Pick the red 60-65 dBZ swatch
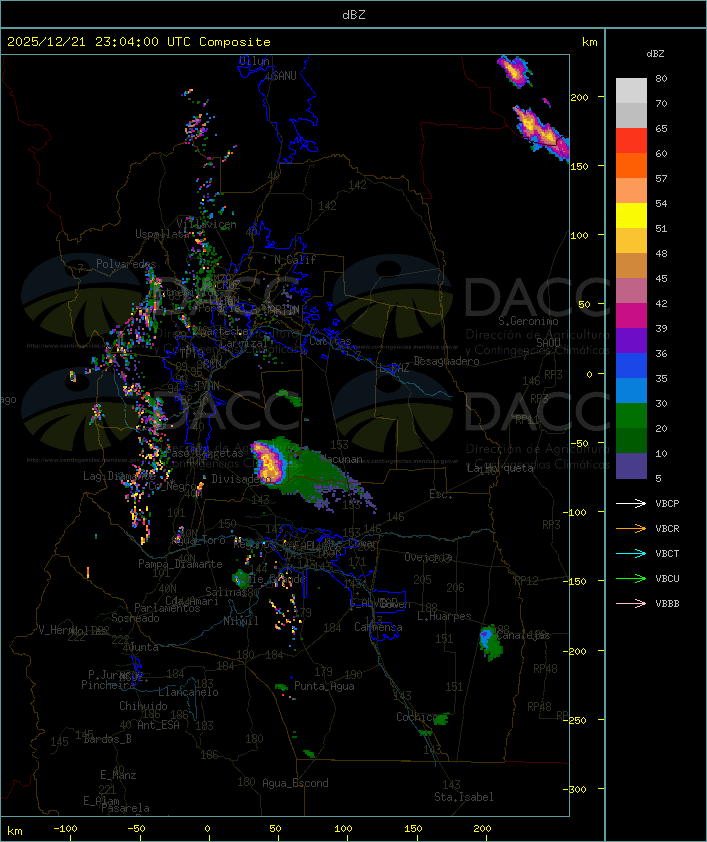This screenshot has width=707, height=842. click(x=631, y=141)
